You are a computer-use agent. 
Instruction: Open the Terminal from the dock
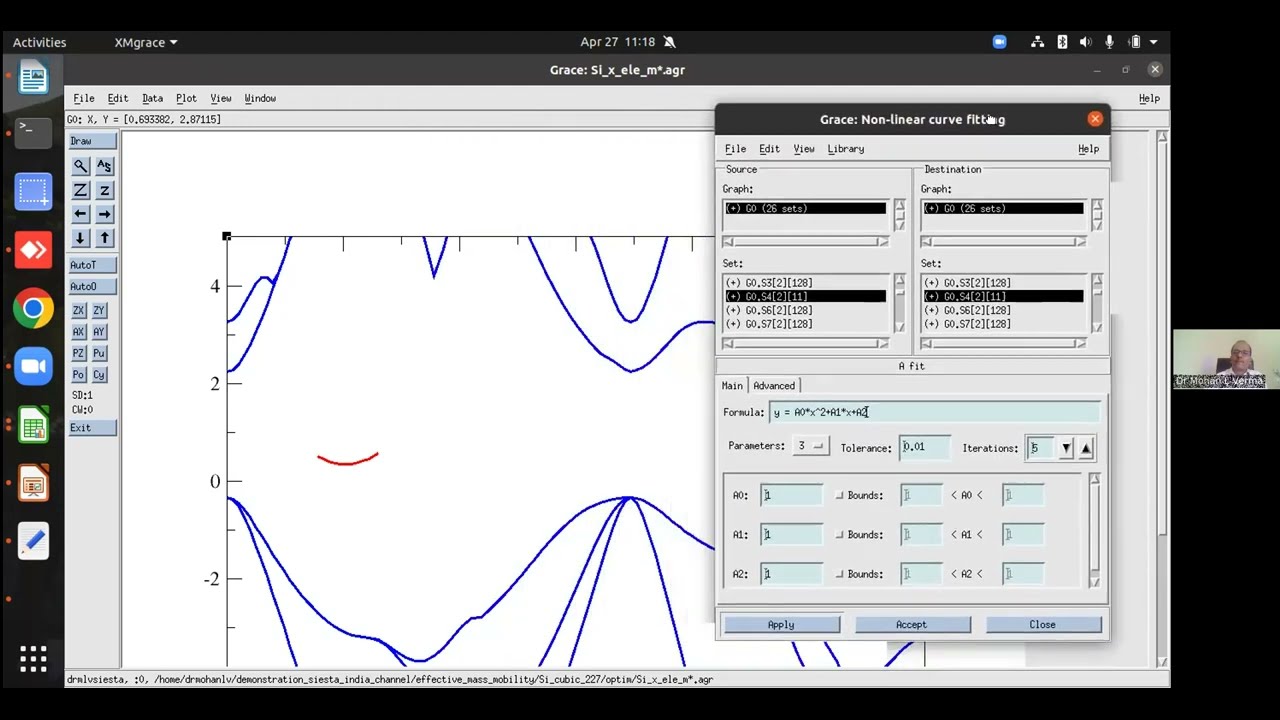(x=33, y=132)
